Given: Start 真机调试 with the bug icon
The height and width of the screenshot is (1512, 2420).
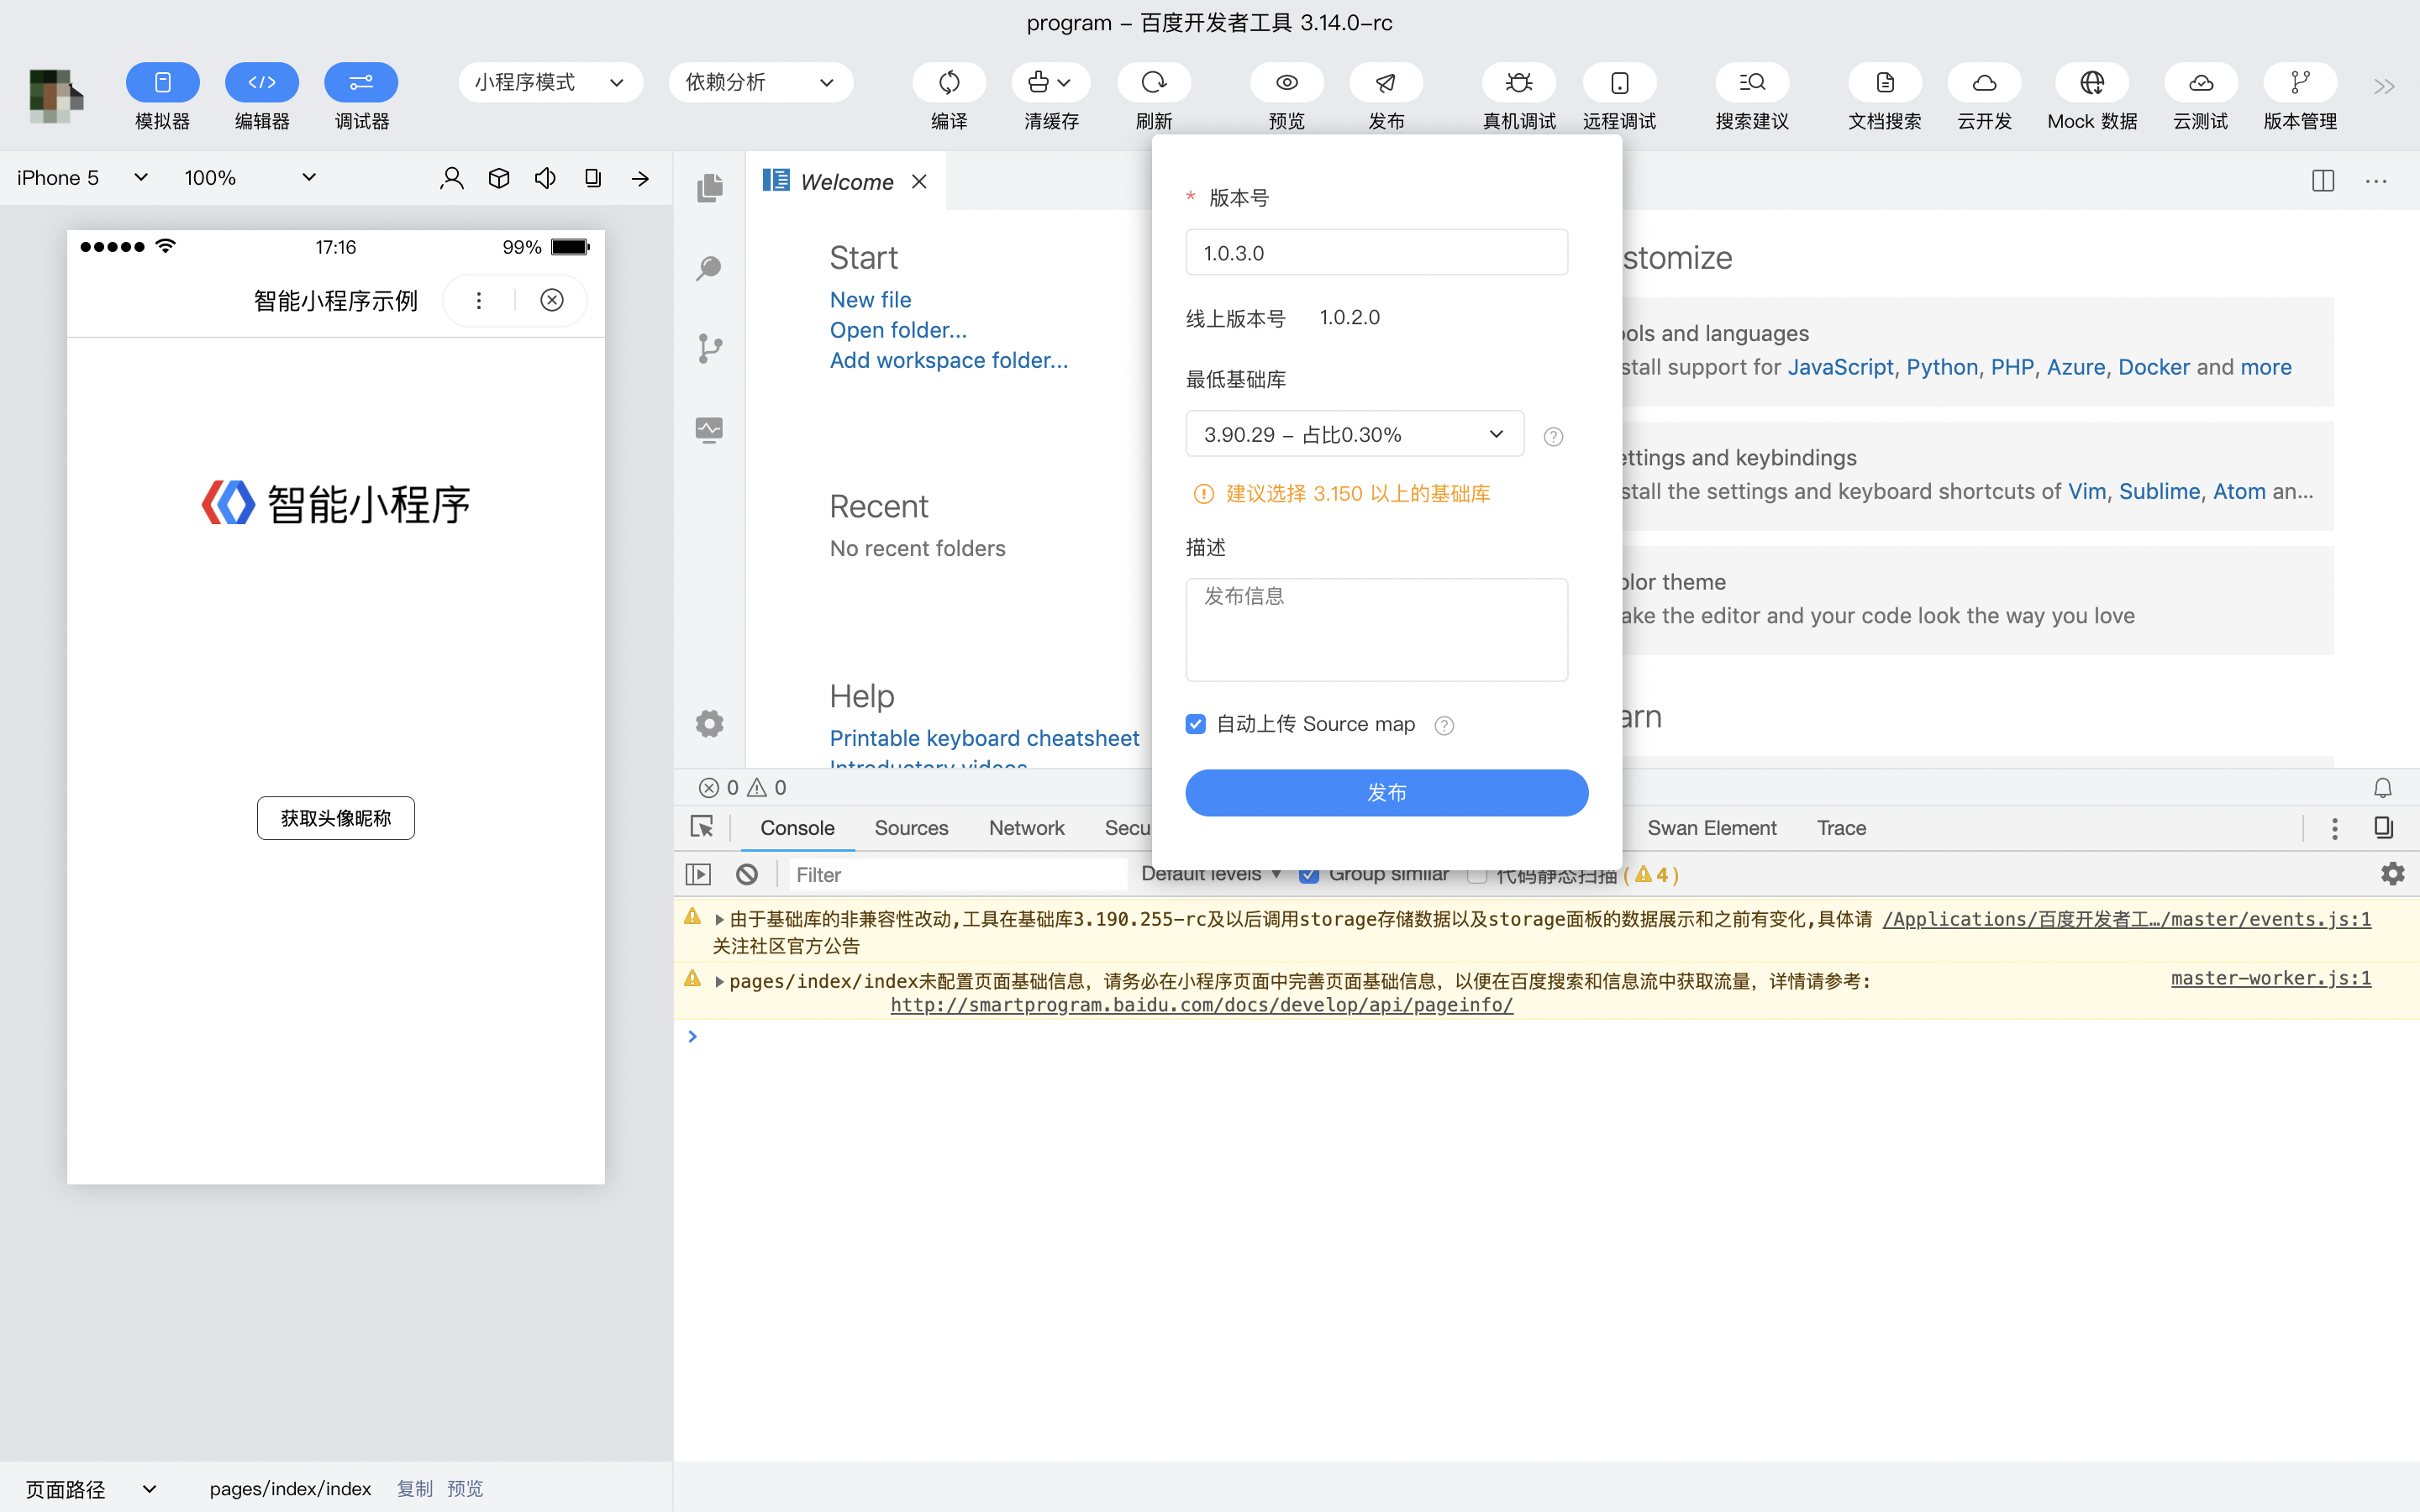Looking at the screenshot, I should point(1519,82).
